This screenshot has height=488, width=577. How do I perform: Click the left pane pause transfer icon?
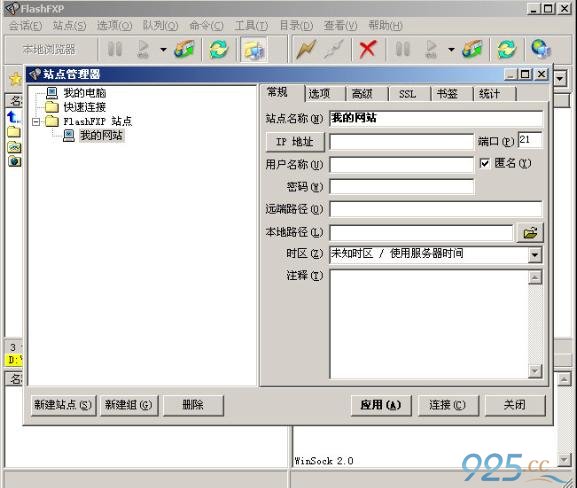click(x=114, y=49)
